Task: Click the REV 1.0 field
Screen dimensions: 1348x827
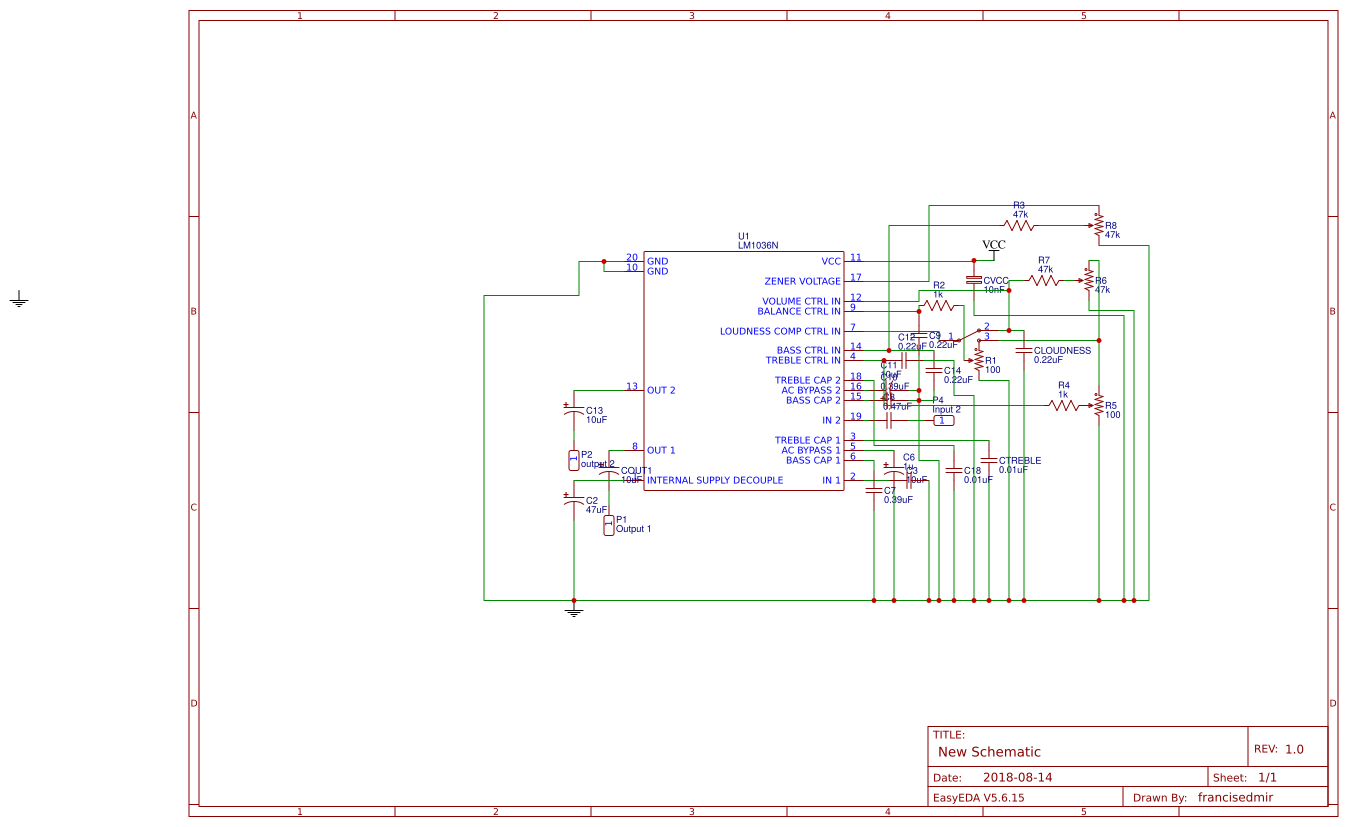Action: (1280, 747)
